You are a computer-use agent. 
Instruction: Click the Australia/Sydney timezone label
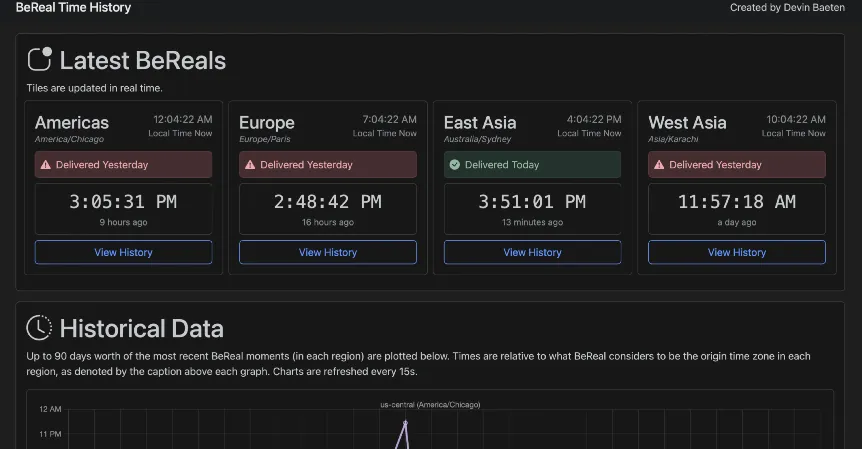point(477,139)
